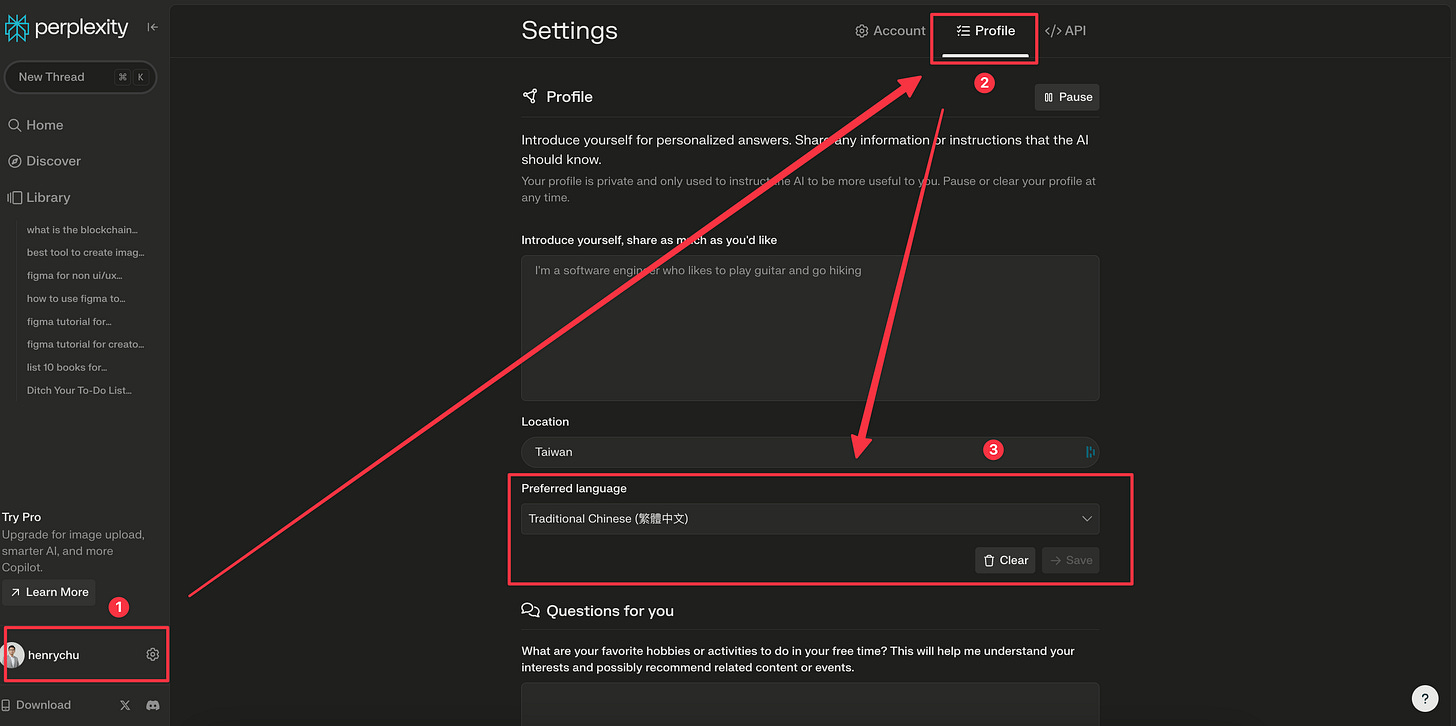1456x726 pixels.
Task: Click the Try Pro heading
Action: (22, 517)
